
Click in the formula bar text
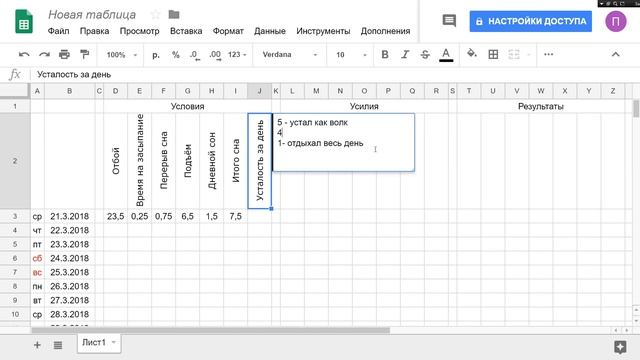point(74,75)
